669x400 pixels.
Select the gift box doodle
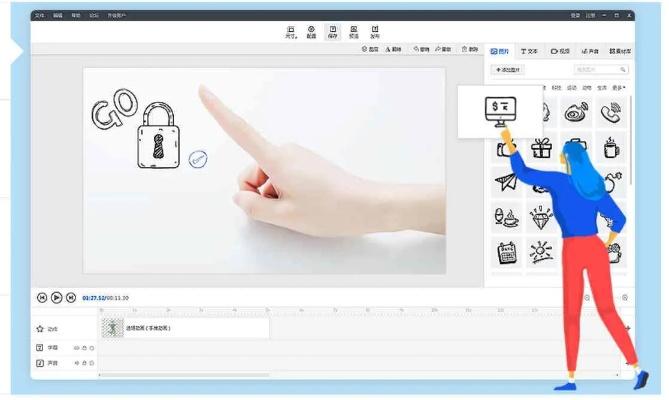click(x=541, y=148)
